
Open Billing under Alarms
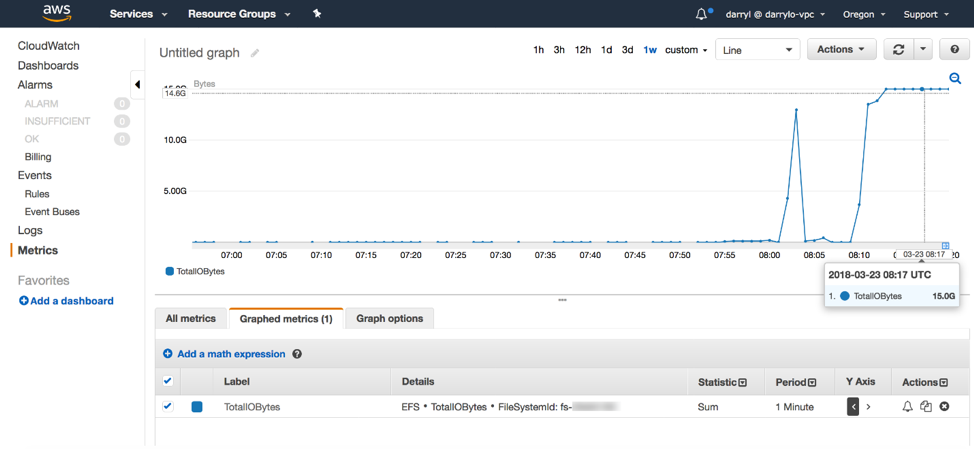point(38,157)
